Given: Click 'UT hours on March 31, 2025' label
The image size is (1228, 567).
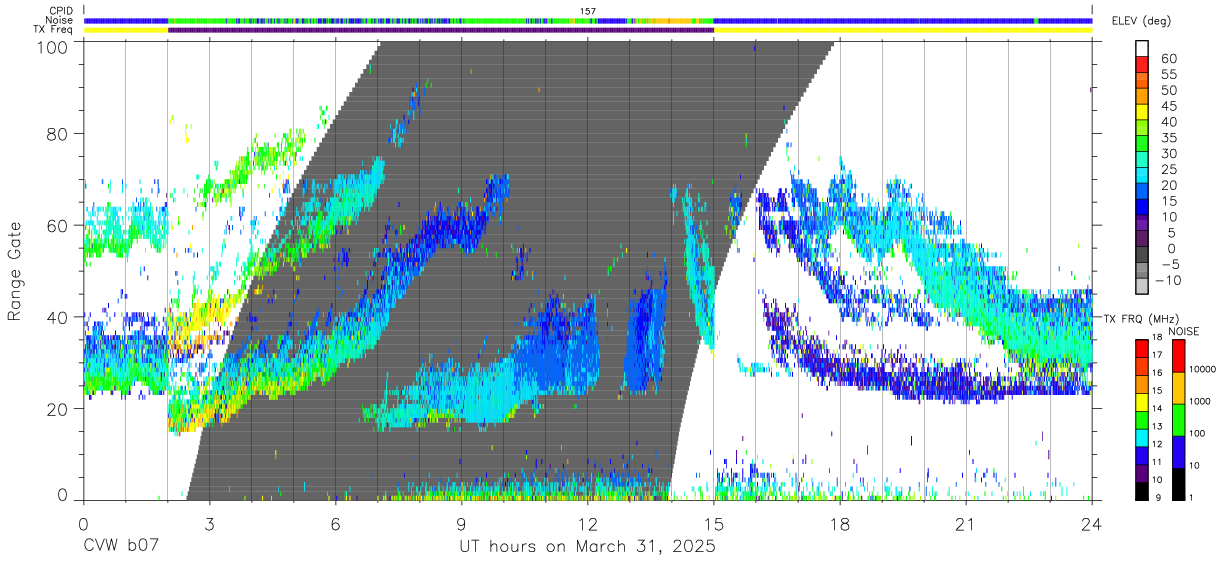Looking at the screenshot, I should [x=587, y=547].
